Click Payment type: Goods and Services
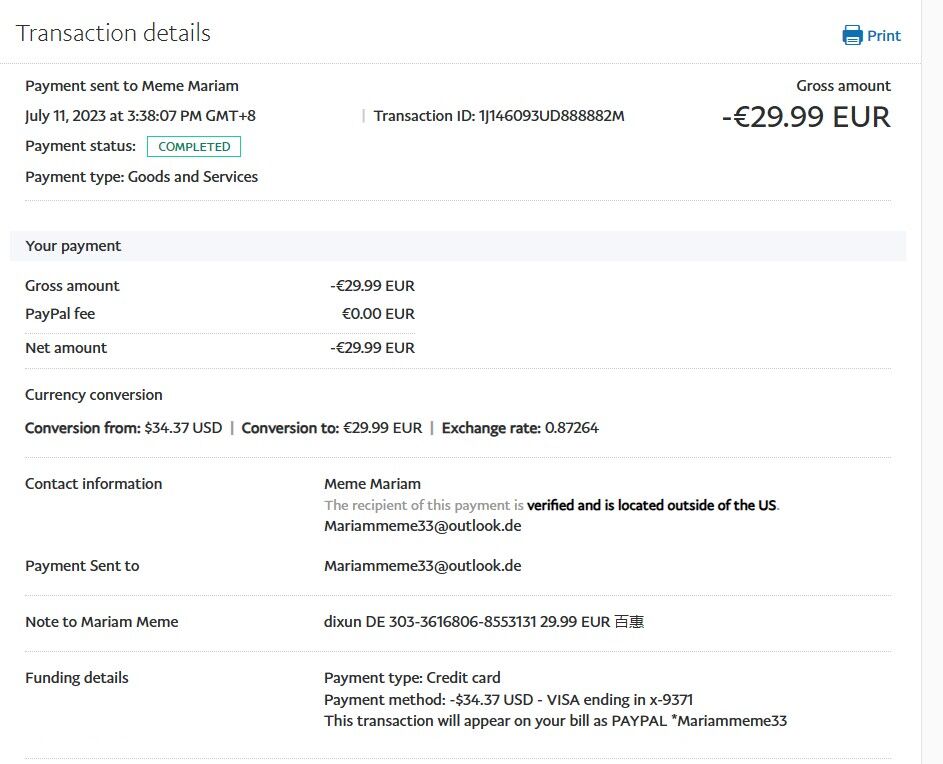Screen dimensions: 943x764 point(141,177)
